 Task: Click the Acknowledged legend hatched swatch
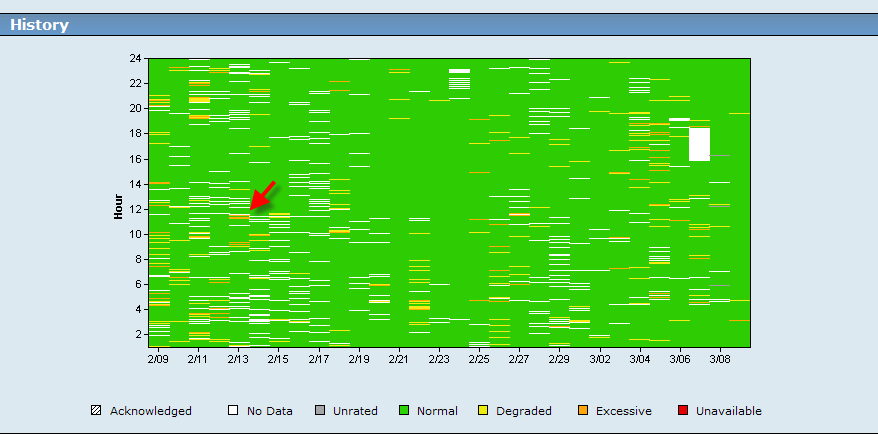point(96,410)
